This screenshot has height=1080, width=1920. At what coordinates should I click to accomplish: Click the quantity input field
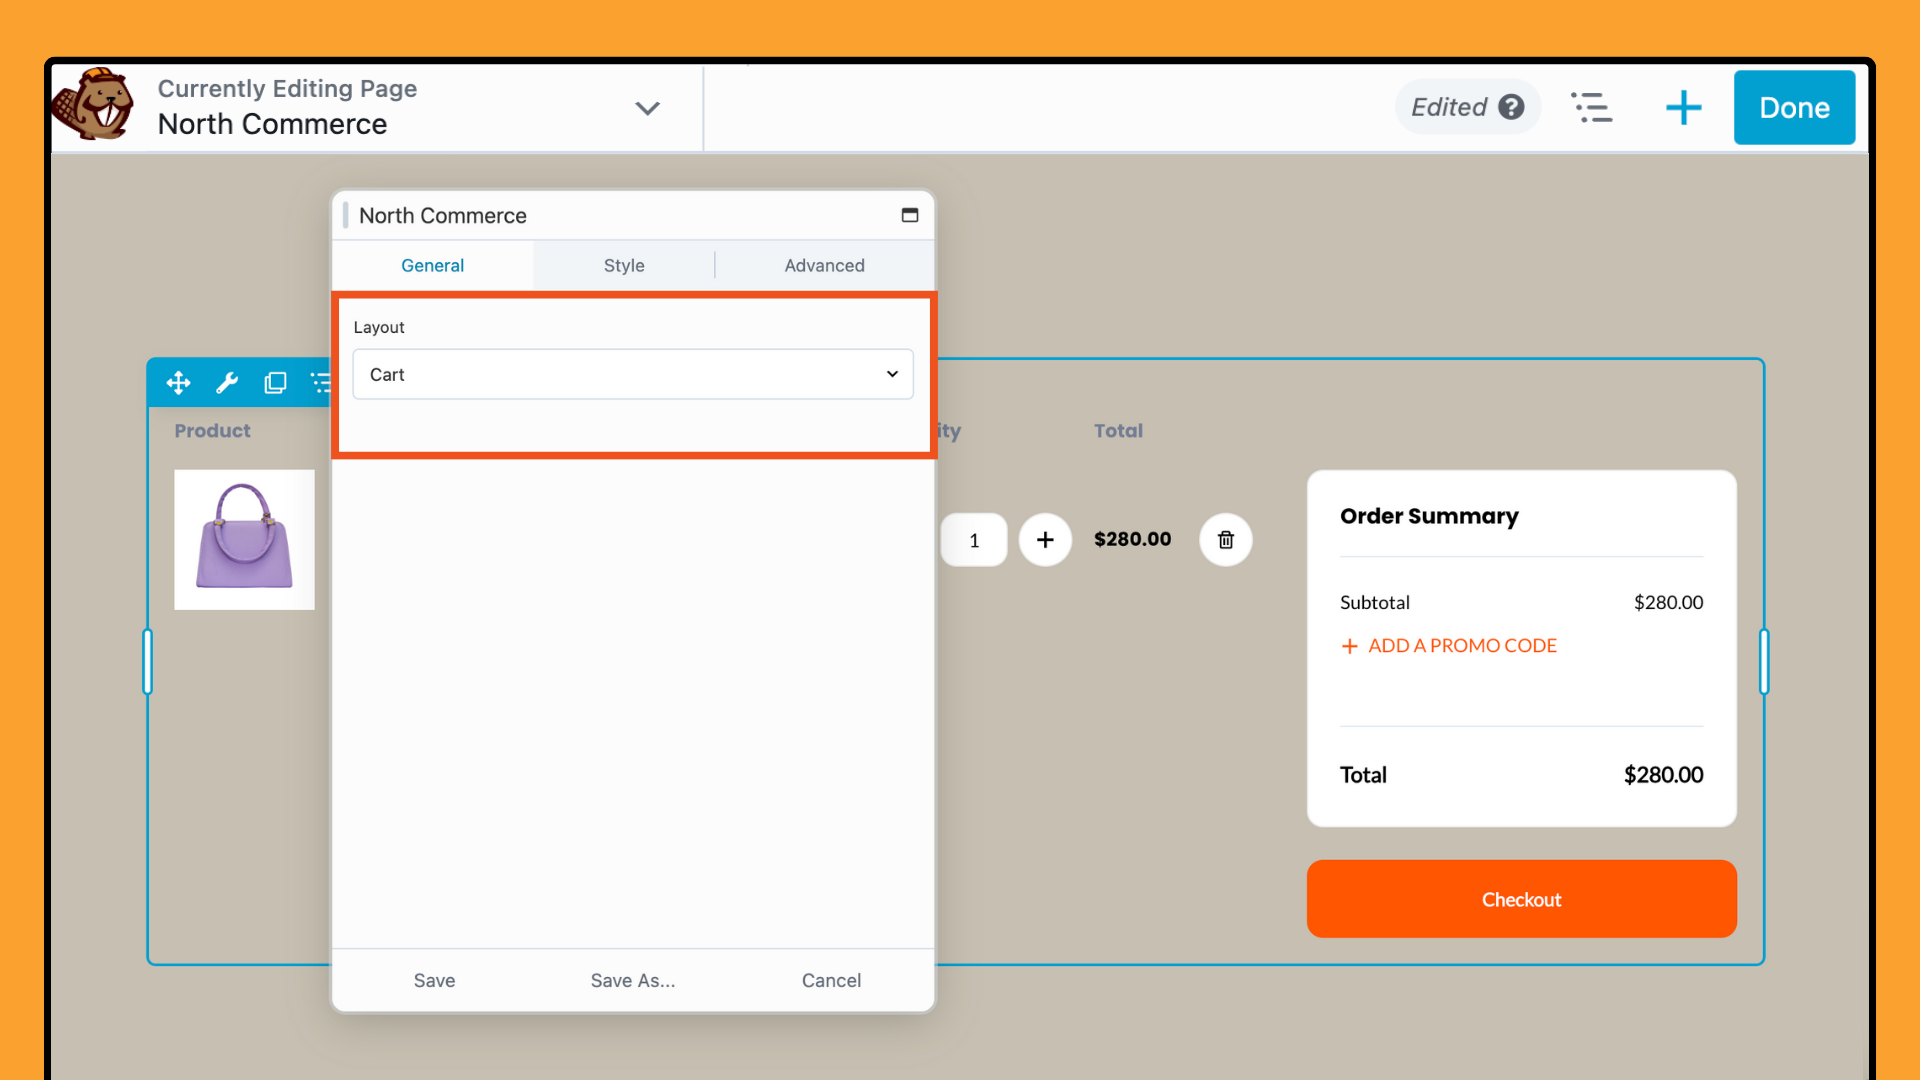(973, 540)
